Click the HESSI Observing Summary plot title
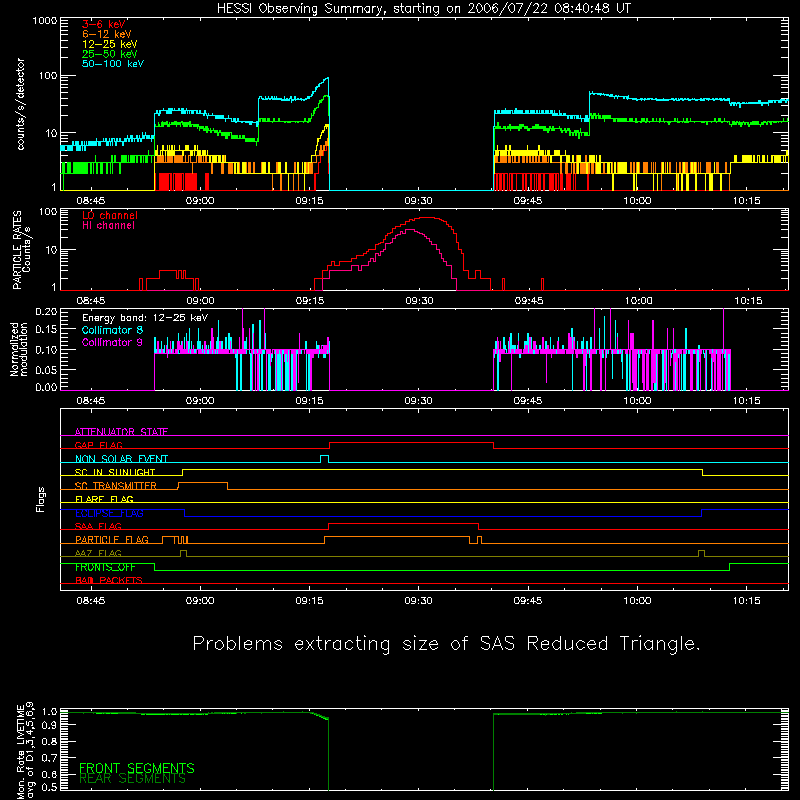Viewport: 800px width, 800px height. click(x=423, y=9)
